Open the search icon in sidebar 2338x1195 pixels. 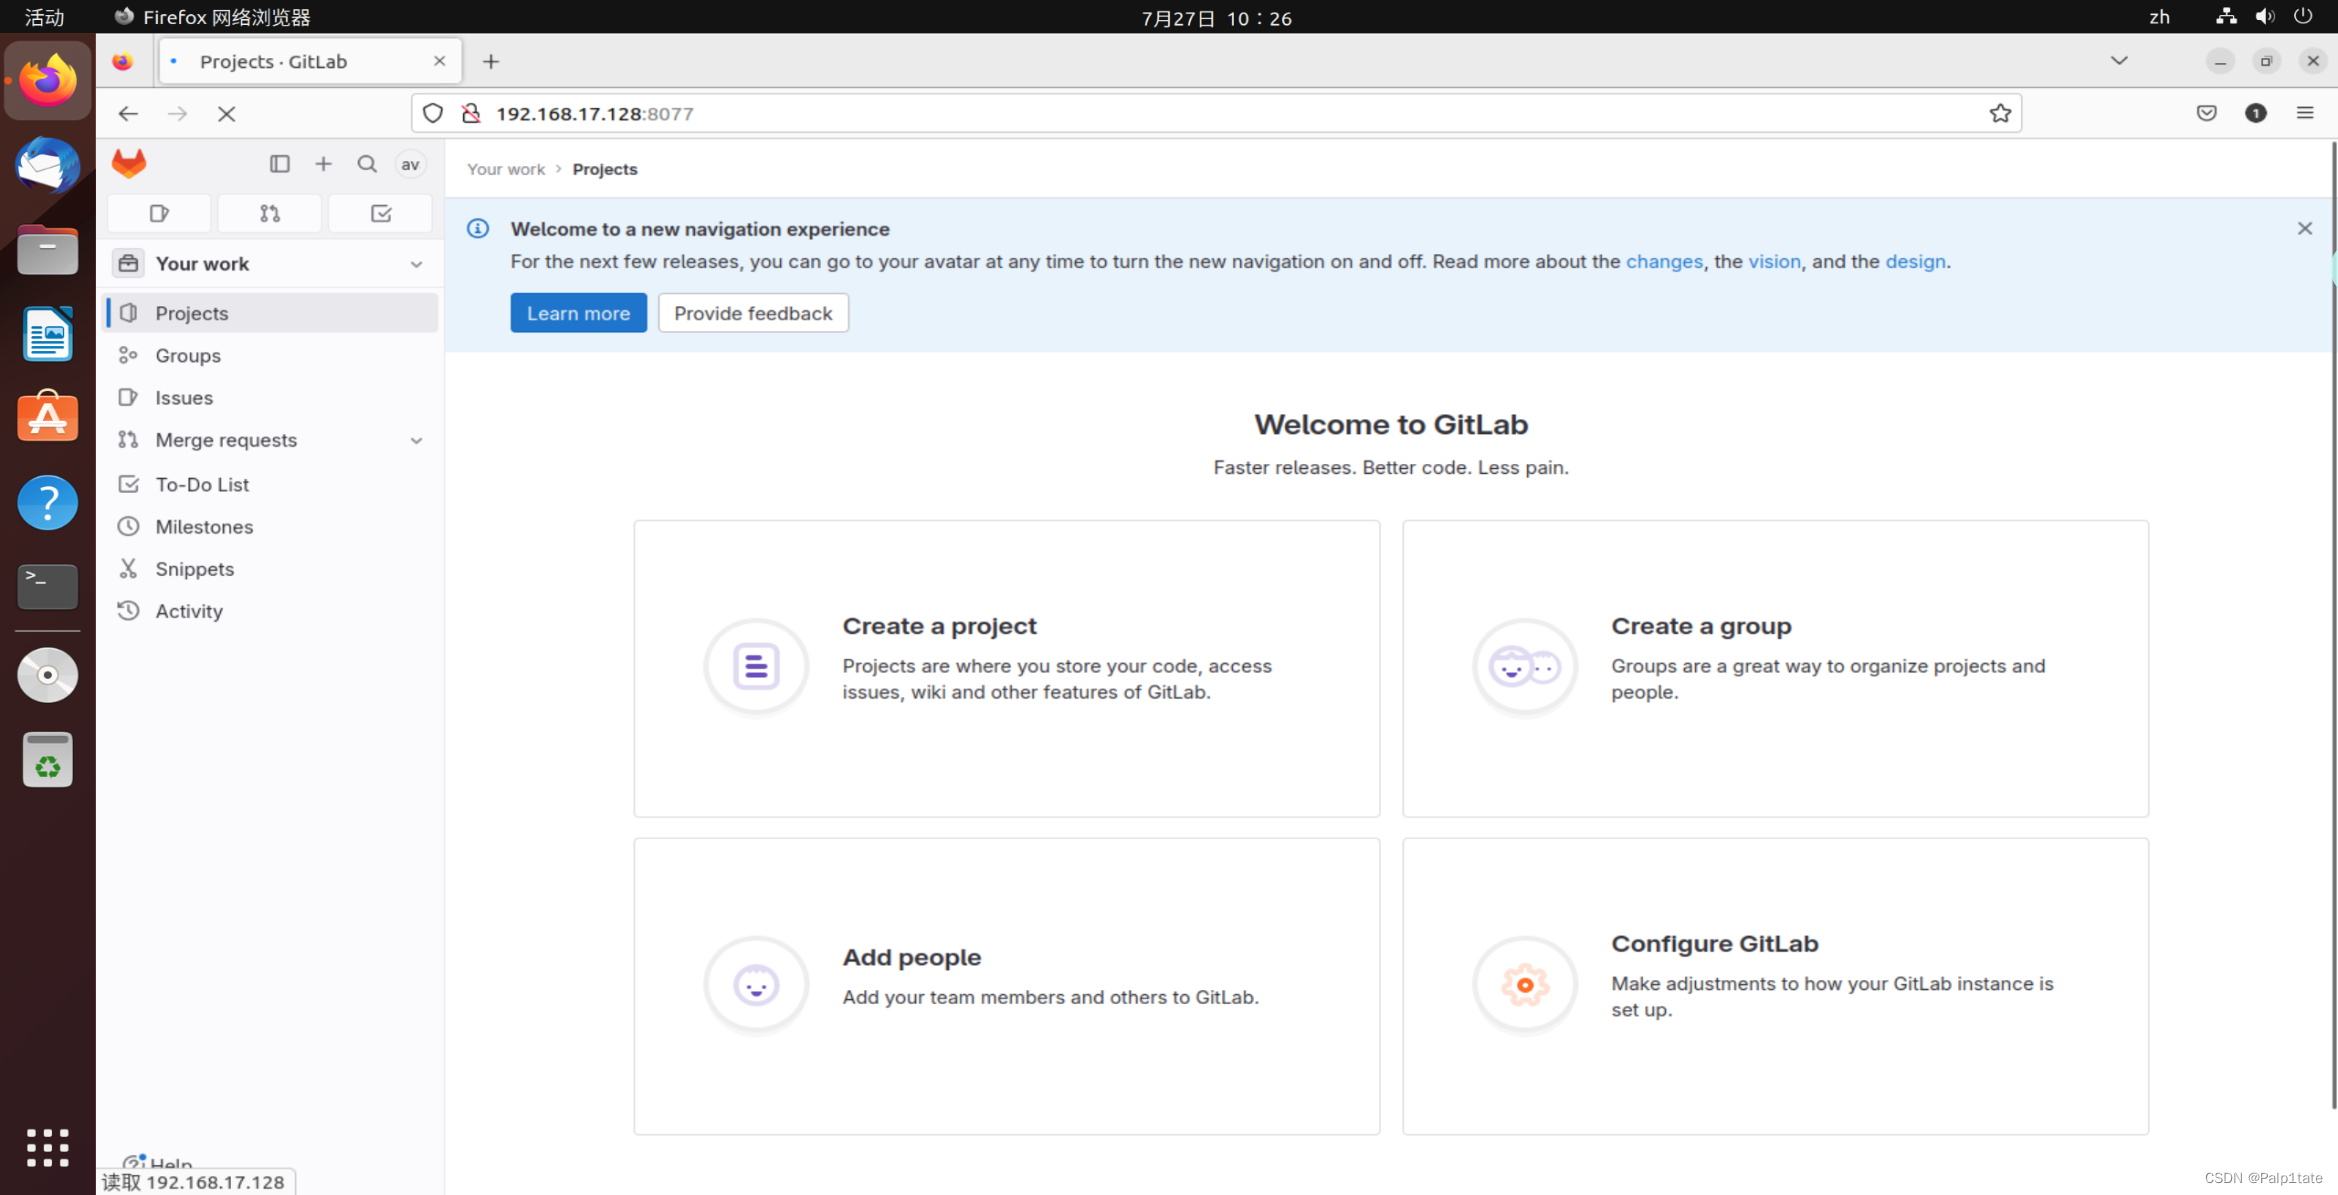(x=366, y=163)
